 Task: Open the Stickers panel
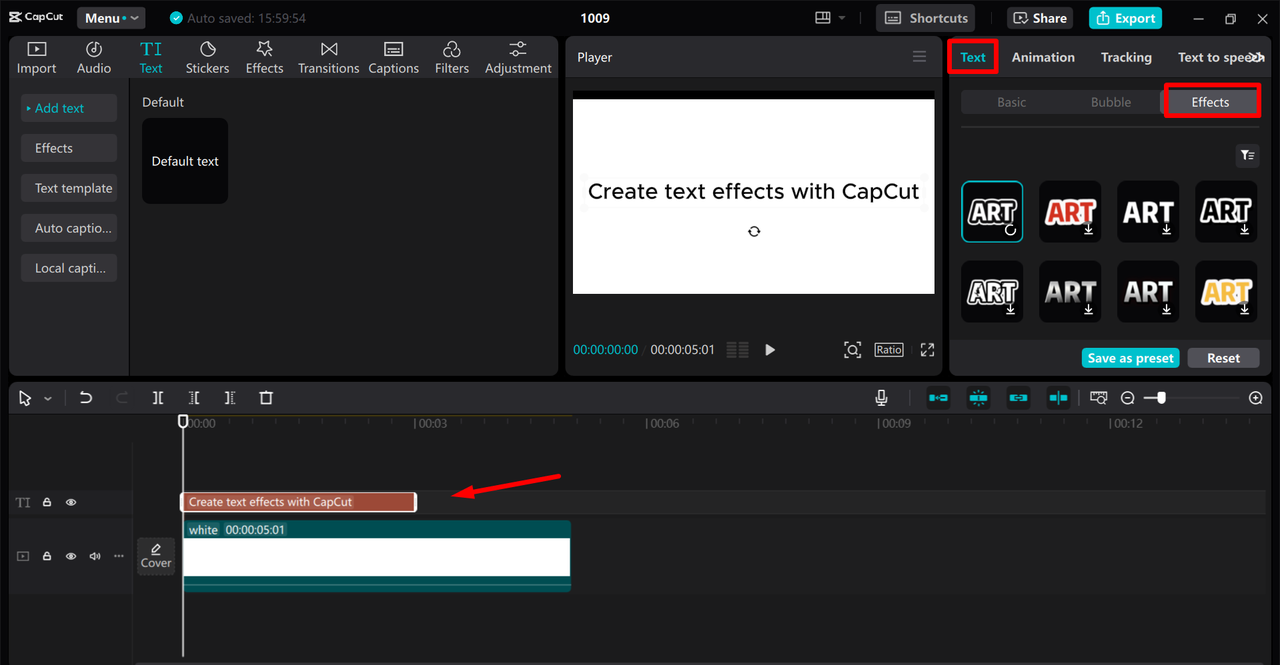pyautogui.click(x=207, y=58)
